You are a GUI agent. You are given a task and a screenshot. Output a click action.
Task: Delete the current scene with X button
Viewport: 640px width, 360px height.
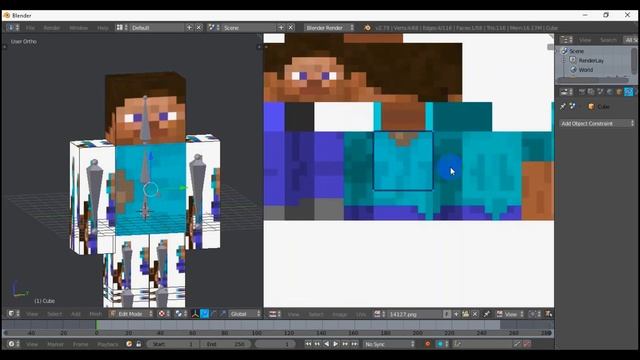[291, 28]
